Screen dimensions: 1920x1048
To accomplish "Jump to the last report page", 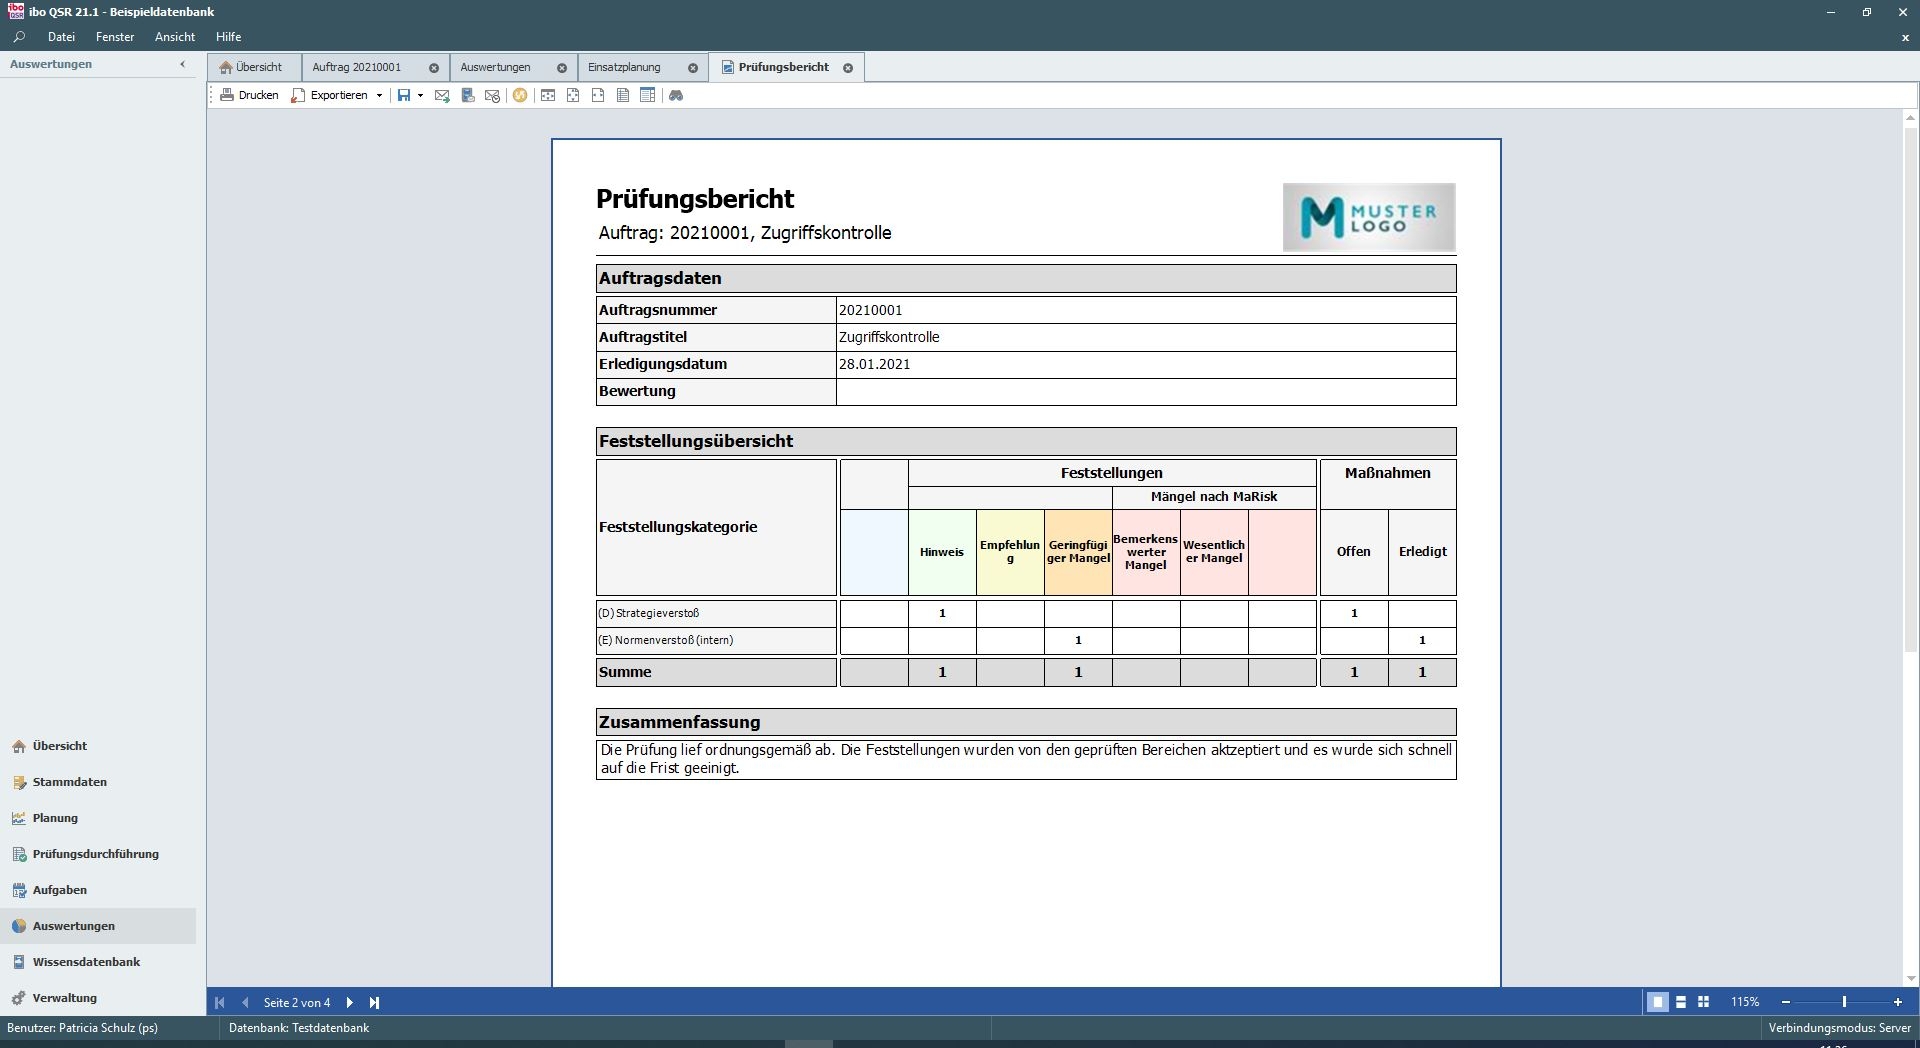I will [374, 1002].
